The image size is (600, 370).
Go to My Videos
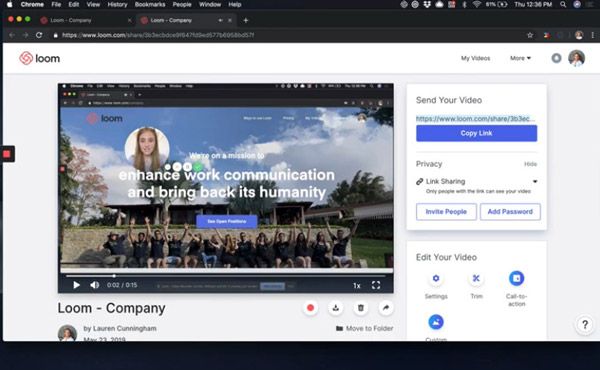pyautogui.click(x=475, y=58)
